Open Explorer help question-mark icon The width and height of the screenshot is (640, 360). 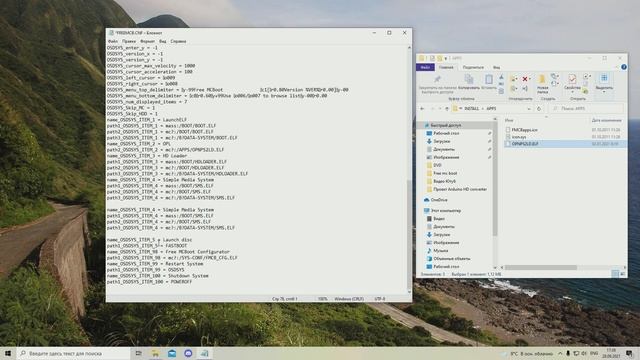click(x=624, y=67)
